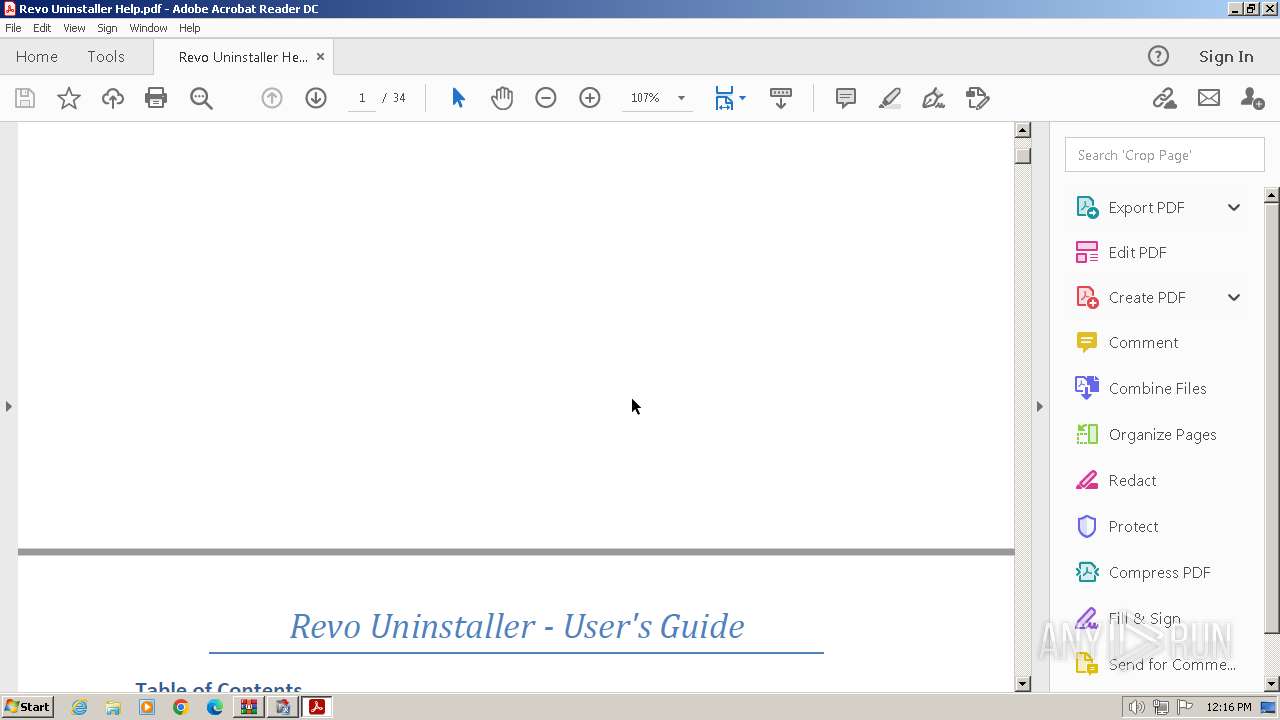This screenshot has height=720, width=1280.
Task: Expand the Export PDF chevron
Action: point(1234,208)
